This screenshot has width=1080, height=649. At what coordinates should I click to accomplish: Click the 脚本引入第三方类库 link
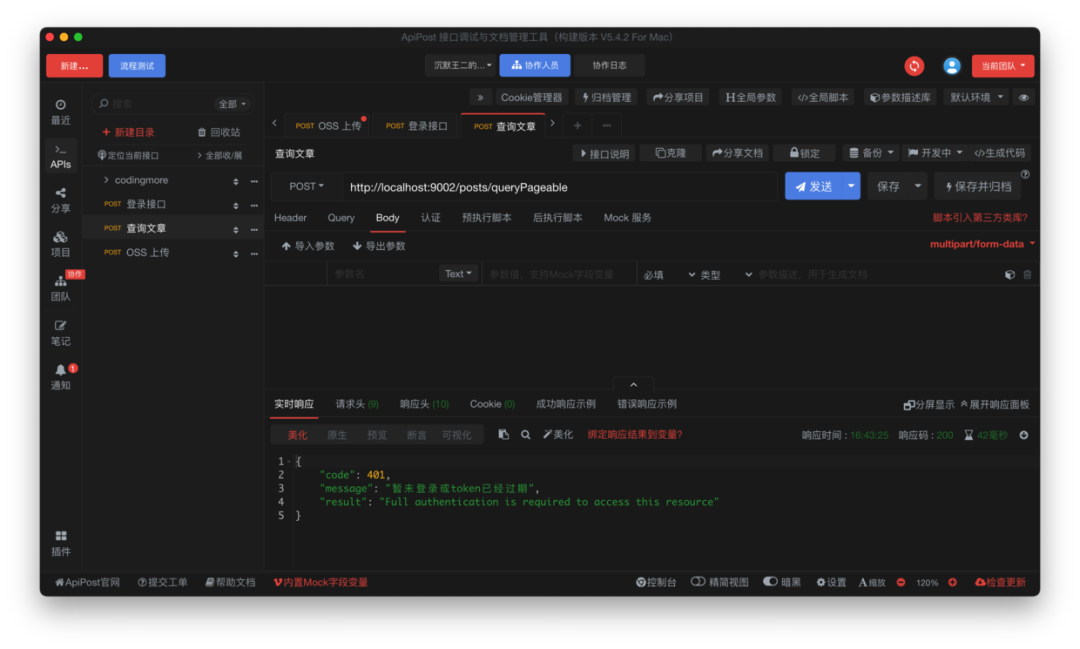coord(979,218)
